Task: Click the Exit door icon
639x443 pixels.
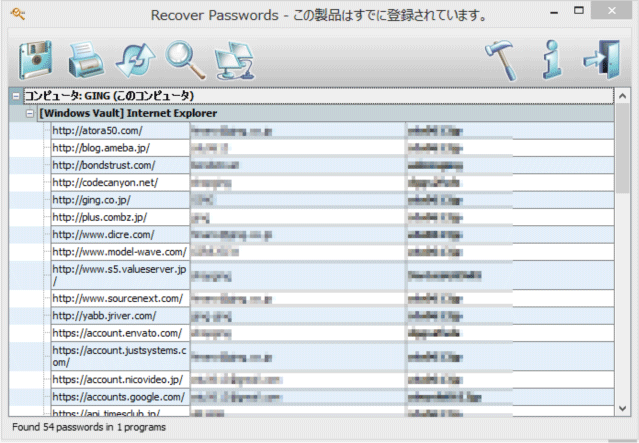Action: click(x=602, y=60)
